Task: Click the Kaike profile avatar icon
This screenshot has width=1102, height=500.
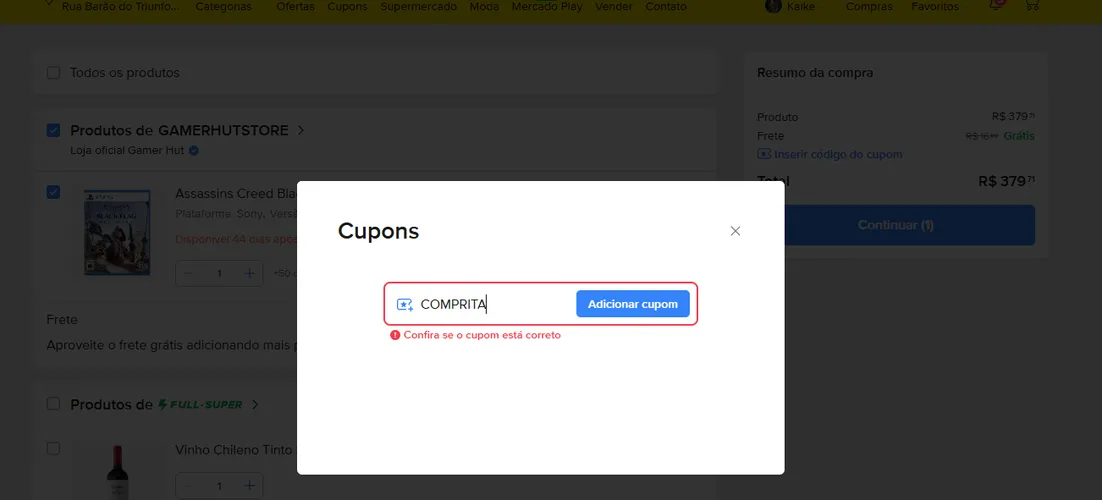Action: pos(774,6)
